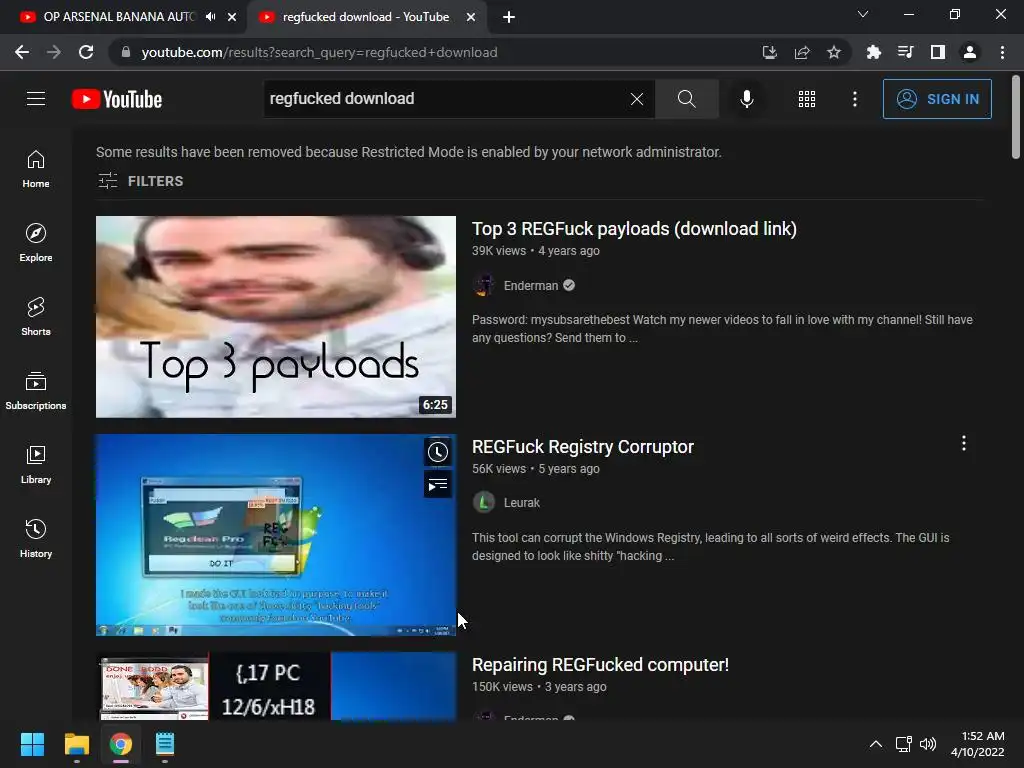Image resolution: width=1024 pixels, height=768 pixels.
Task: Open Leurak channel name link
Action: (x=522, y=503)
